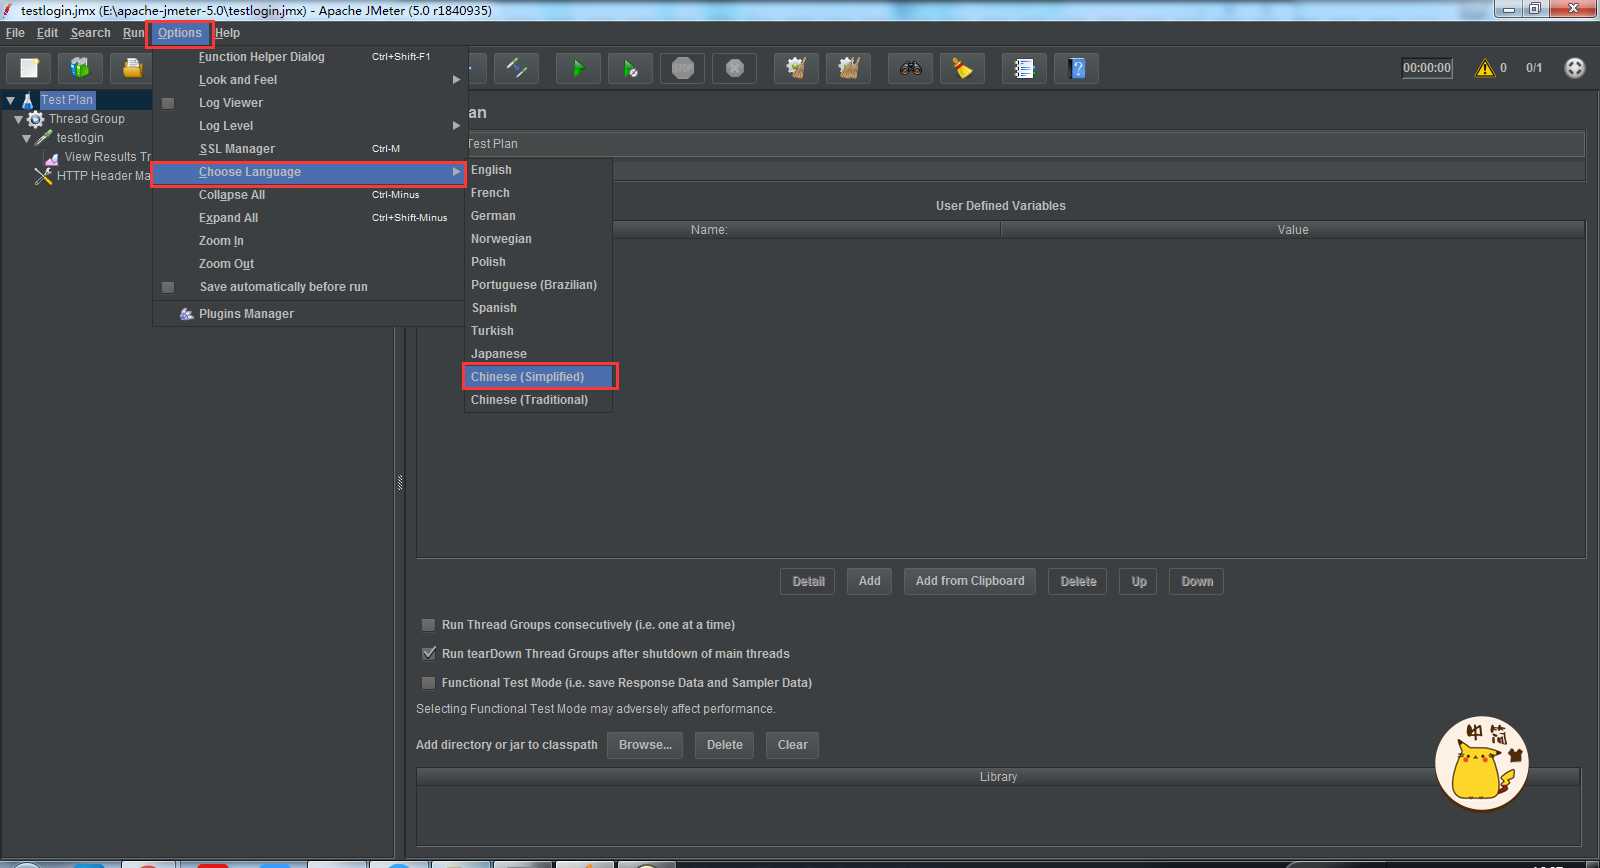The width and height of the screenshot is (1600, 868).
Task: Toggle the Log Viewer checkbox
Action: pos(168,103)
